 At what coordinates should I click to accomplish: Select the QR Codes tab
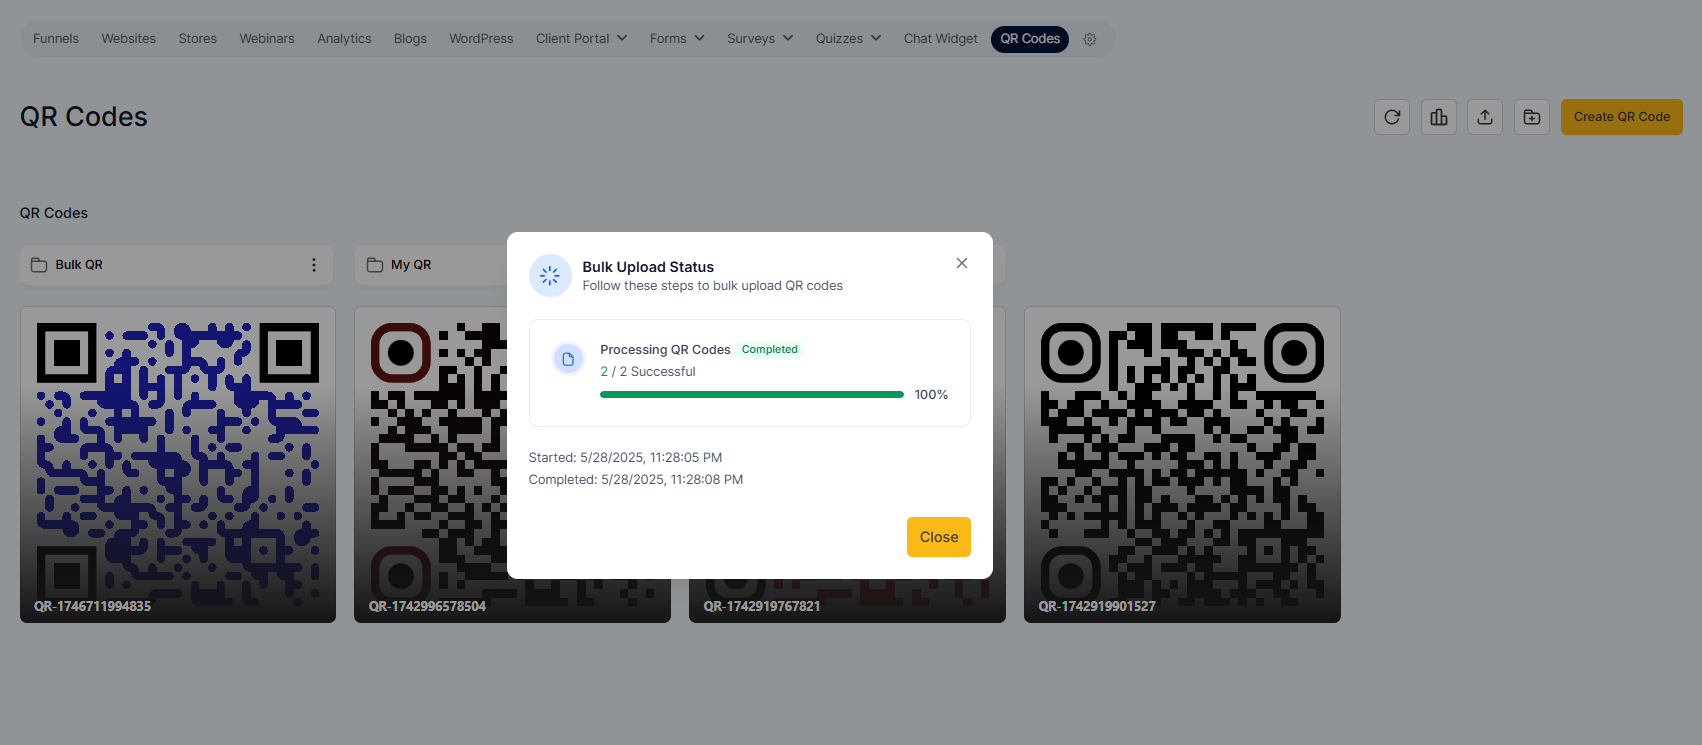[x=1030, y=39]
